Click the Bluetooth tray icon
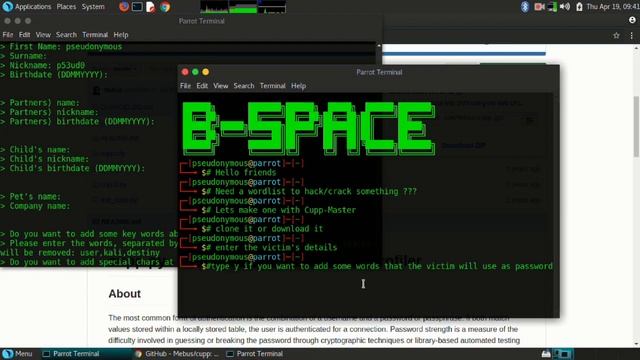Image resolution: width=640 pixels, height=360 pixels. 525,7
